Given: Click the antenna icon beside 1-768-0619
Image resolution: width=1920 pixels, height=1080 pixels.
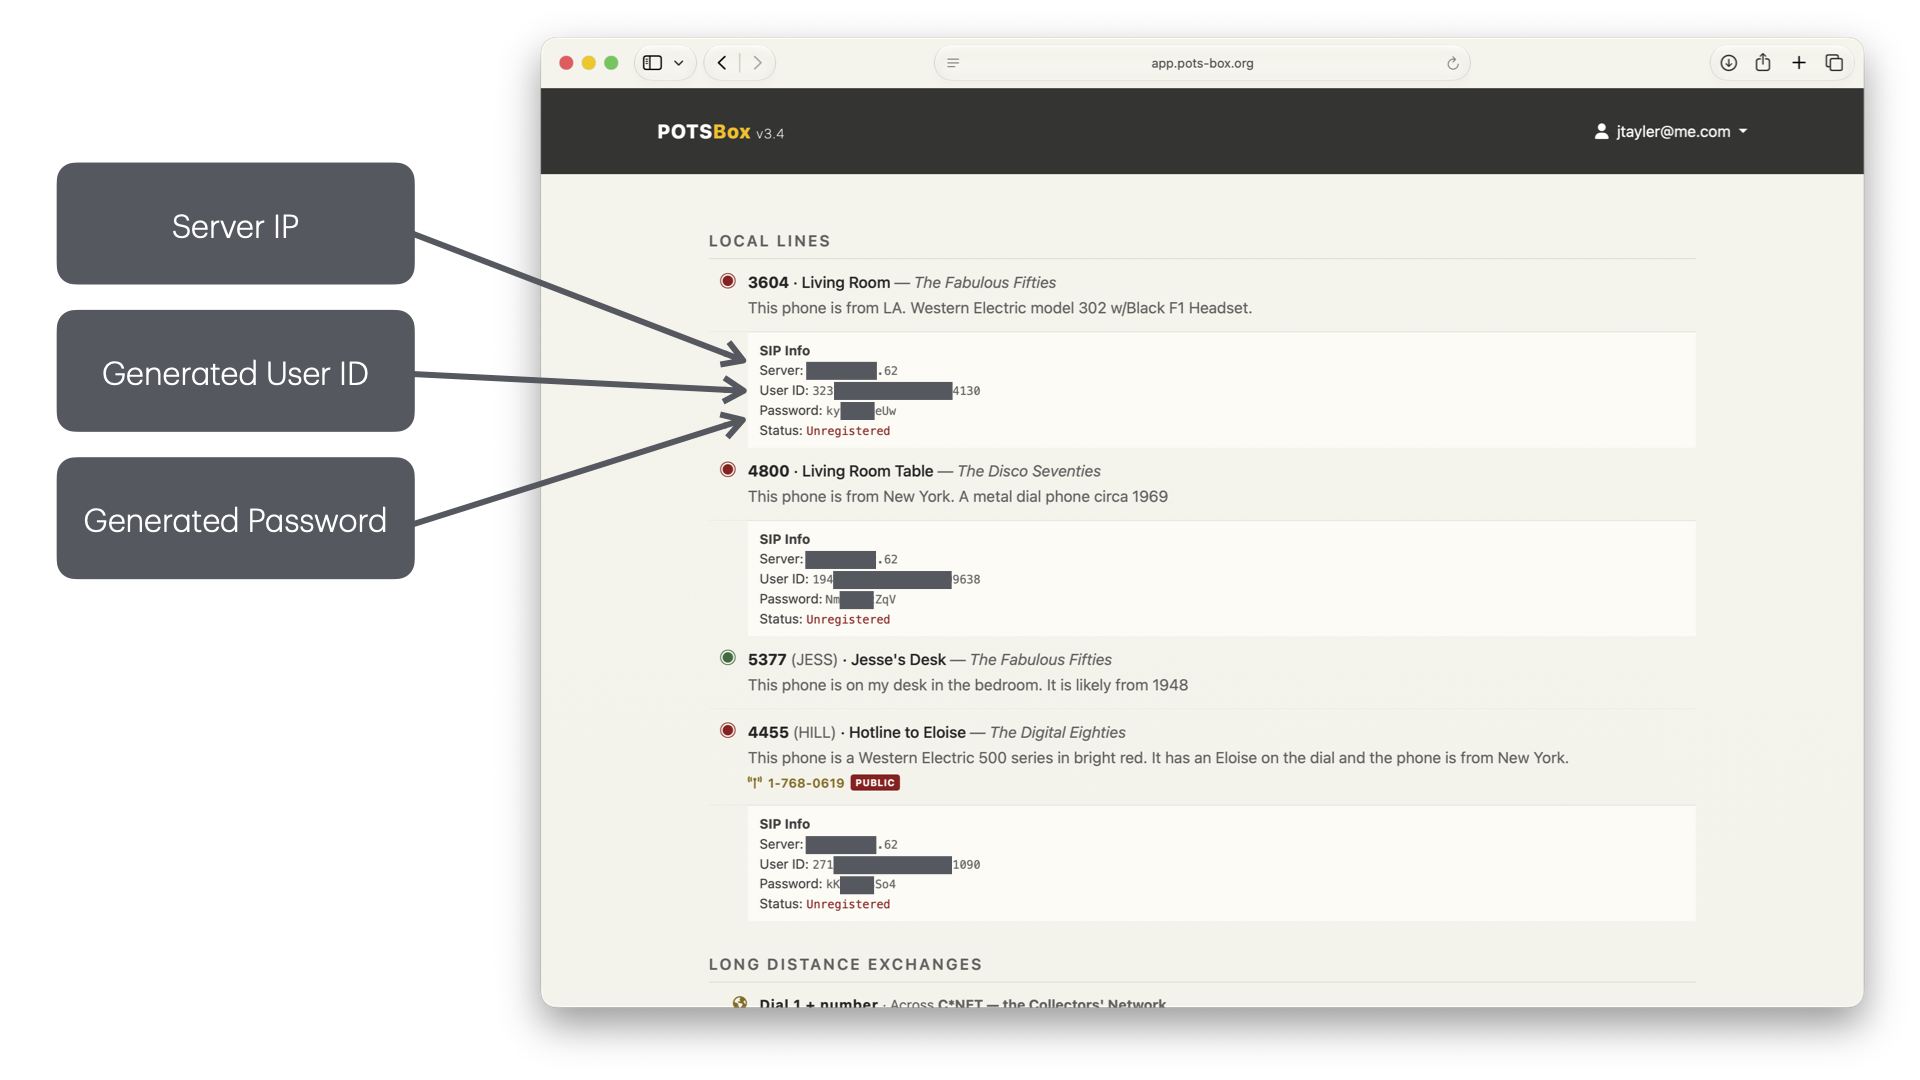Looking at the screenshot, I should tap(755, 783).
